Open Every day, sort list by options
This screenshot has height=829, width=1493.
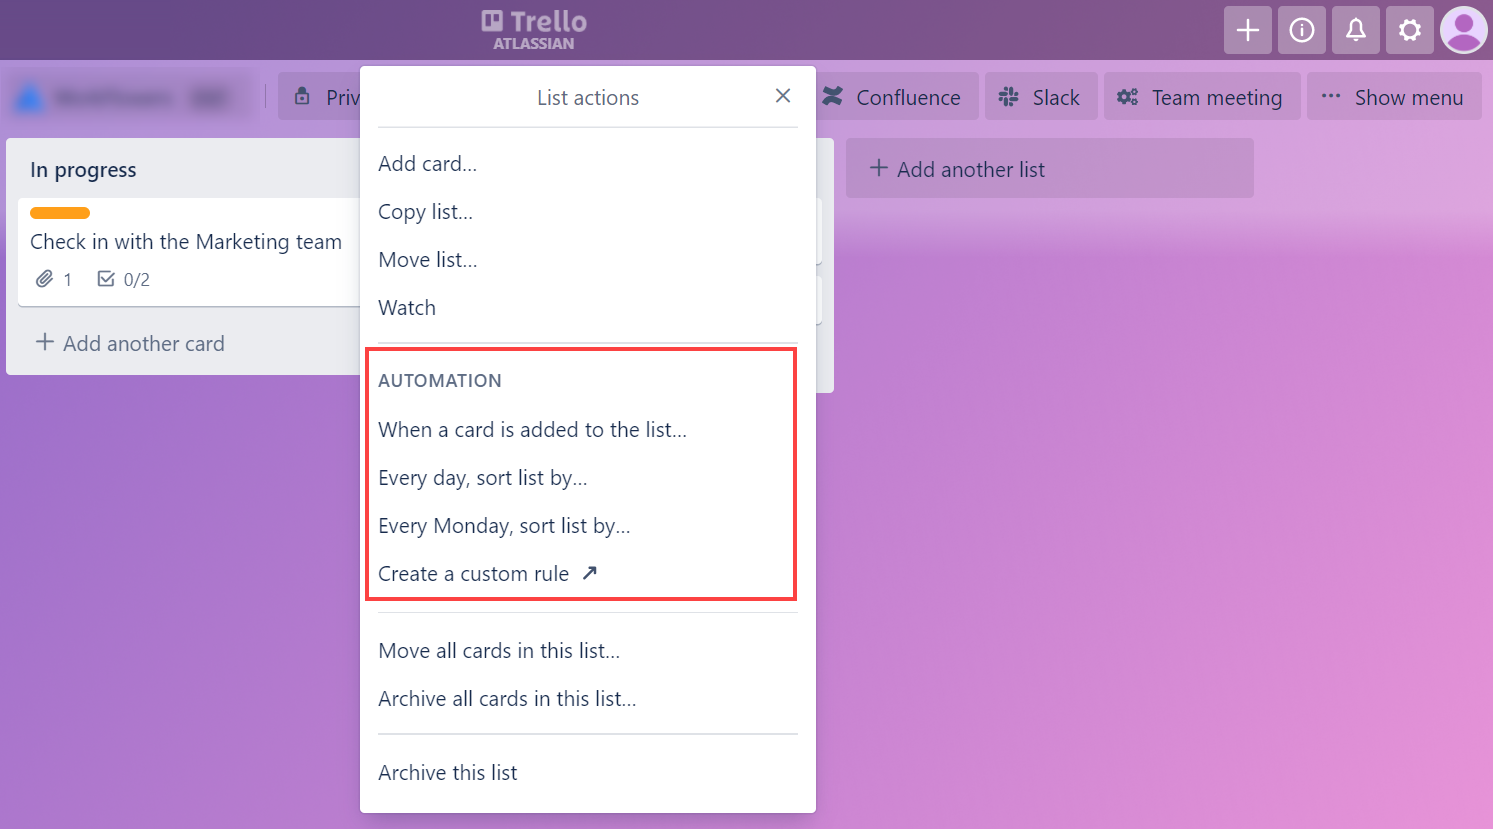pyautogui.click(x=483, y=477)
